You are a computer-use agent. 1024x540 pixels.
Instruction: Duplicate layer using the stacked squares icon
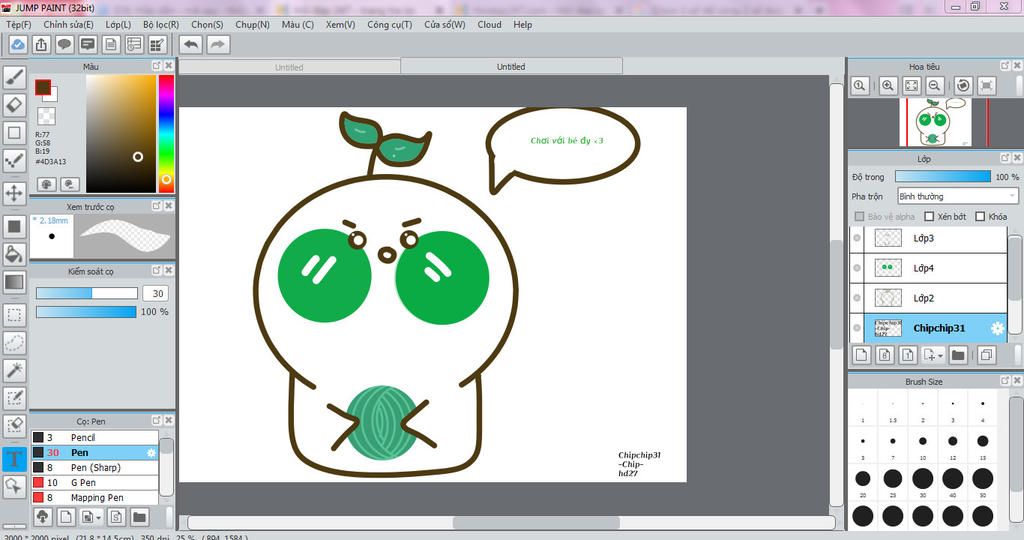[x=987, y=355]
